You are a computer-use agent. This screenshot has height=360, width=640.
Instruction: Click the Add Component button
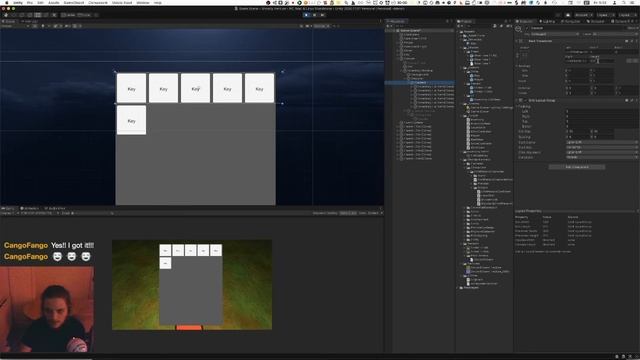click(577, 167)
